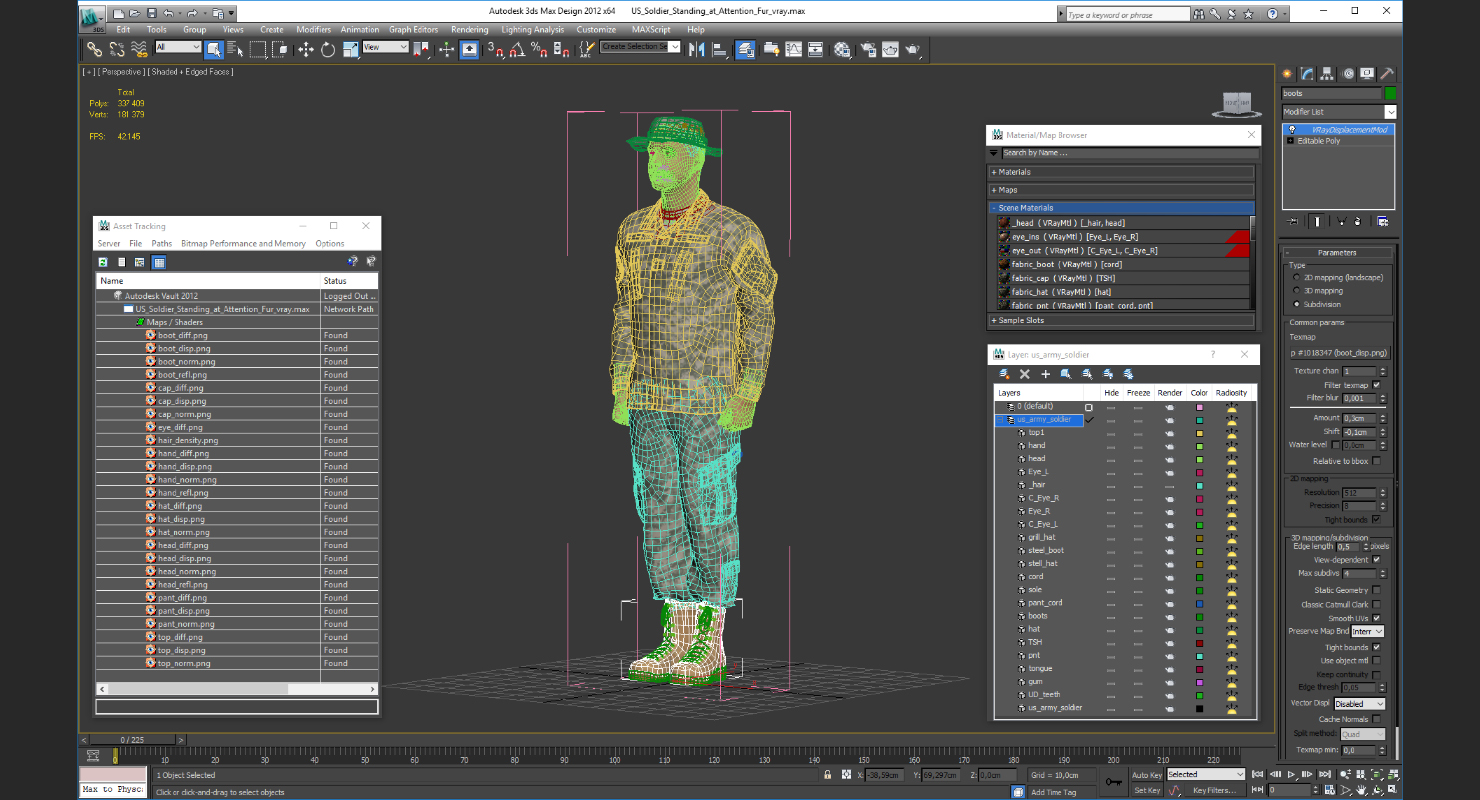The height and width of the screenshot is (800, 1480).
Task: Click Delete Layer X icon in the Layer dialog
Action: 1025,374
